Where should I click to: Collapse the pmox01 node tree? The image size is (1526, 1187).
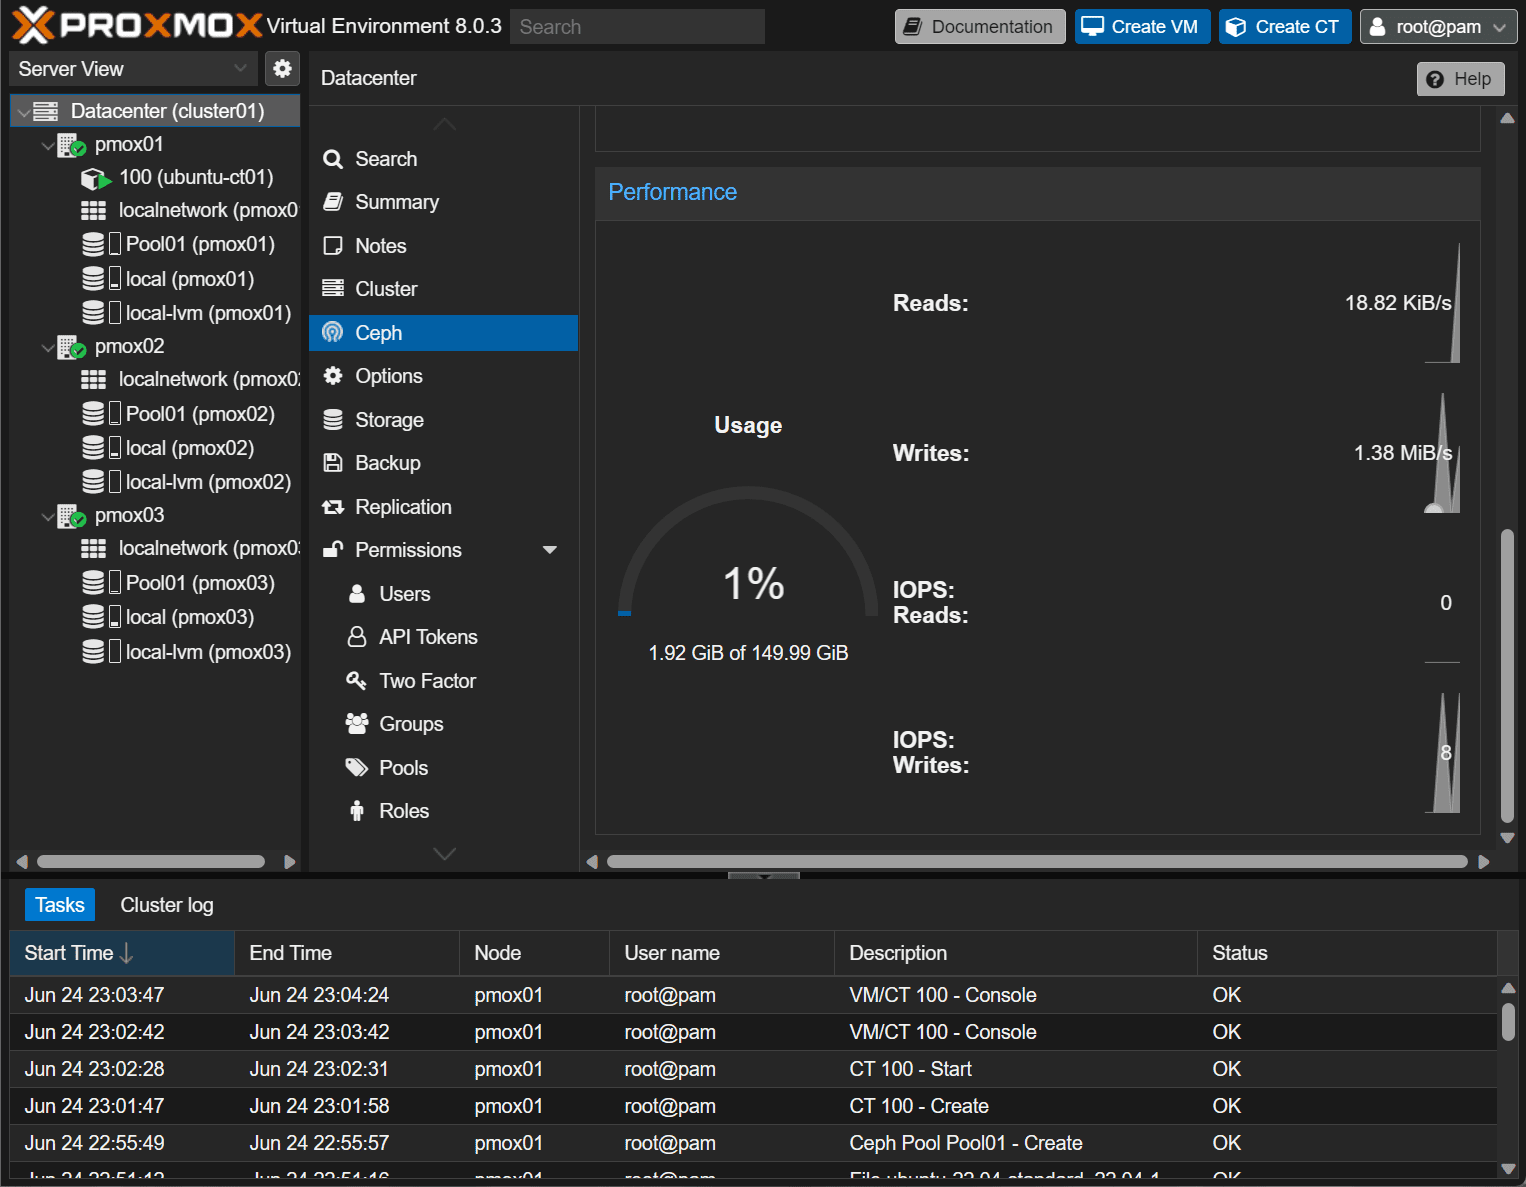coord(47,146)
